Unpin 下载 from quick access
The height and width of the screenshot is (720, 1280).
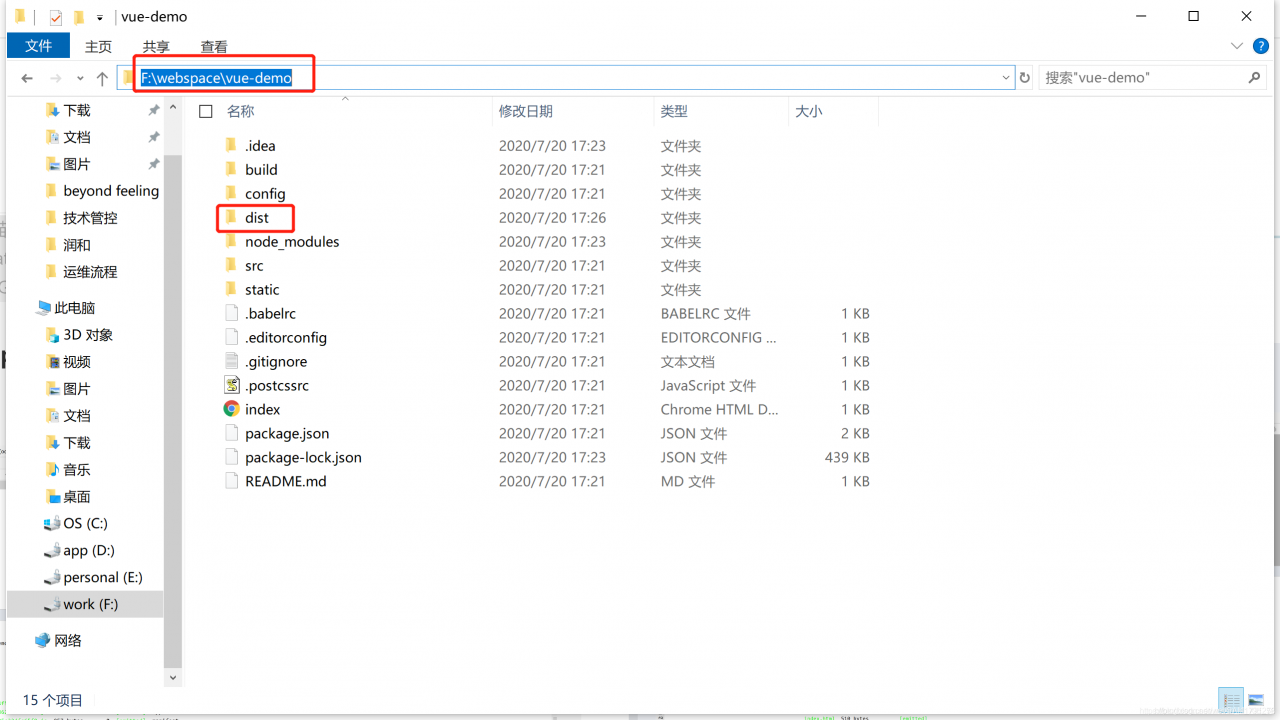153,110
